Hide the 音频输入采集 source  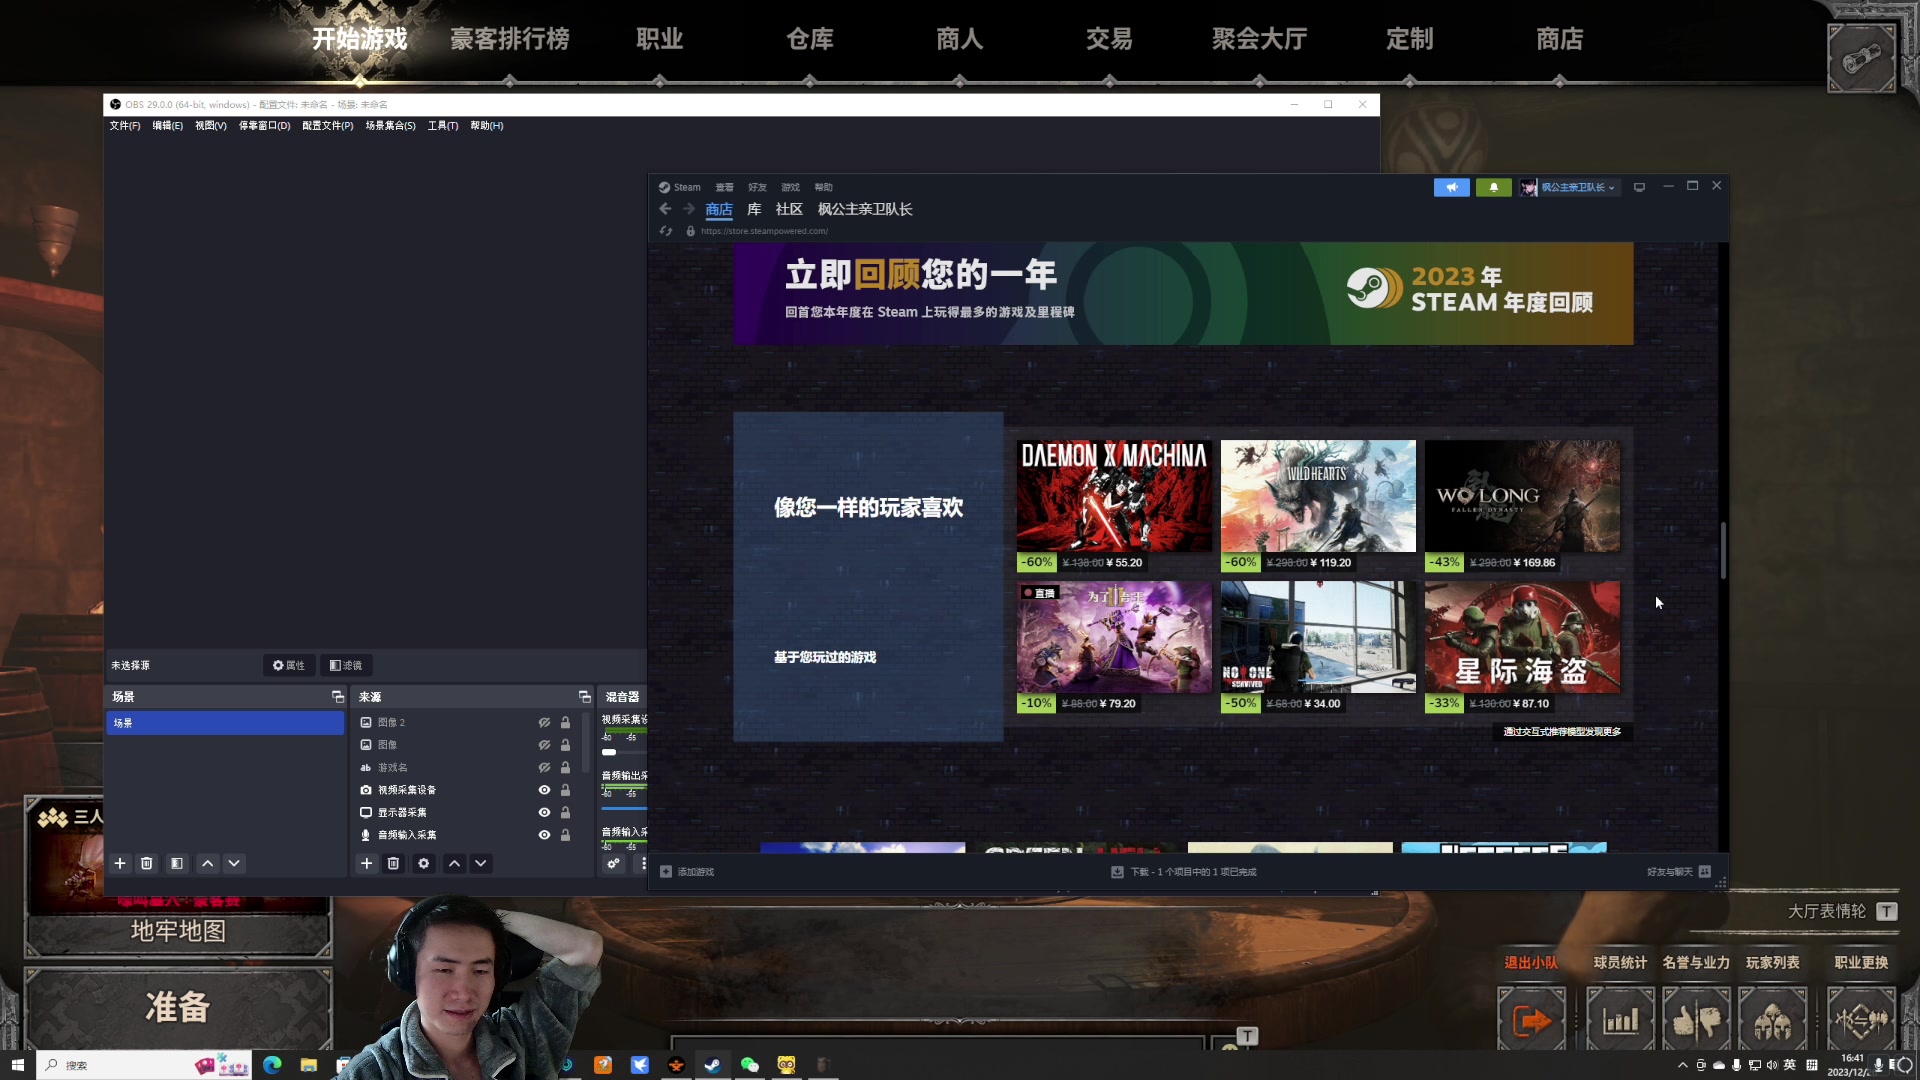coord(544,835)
